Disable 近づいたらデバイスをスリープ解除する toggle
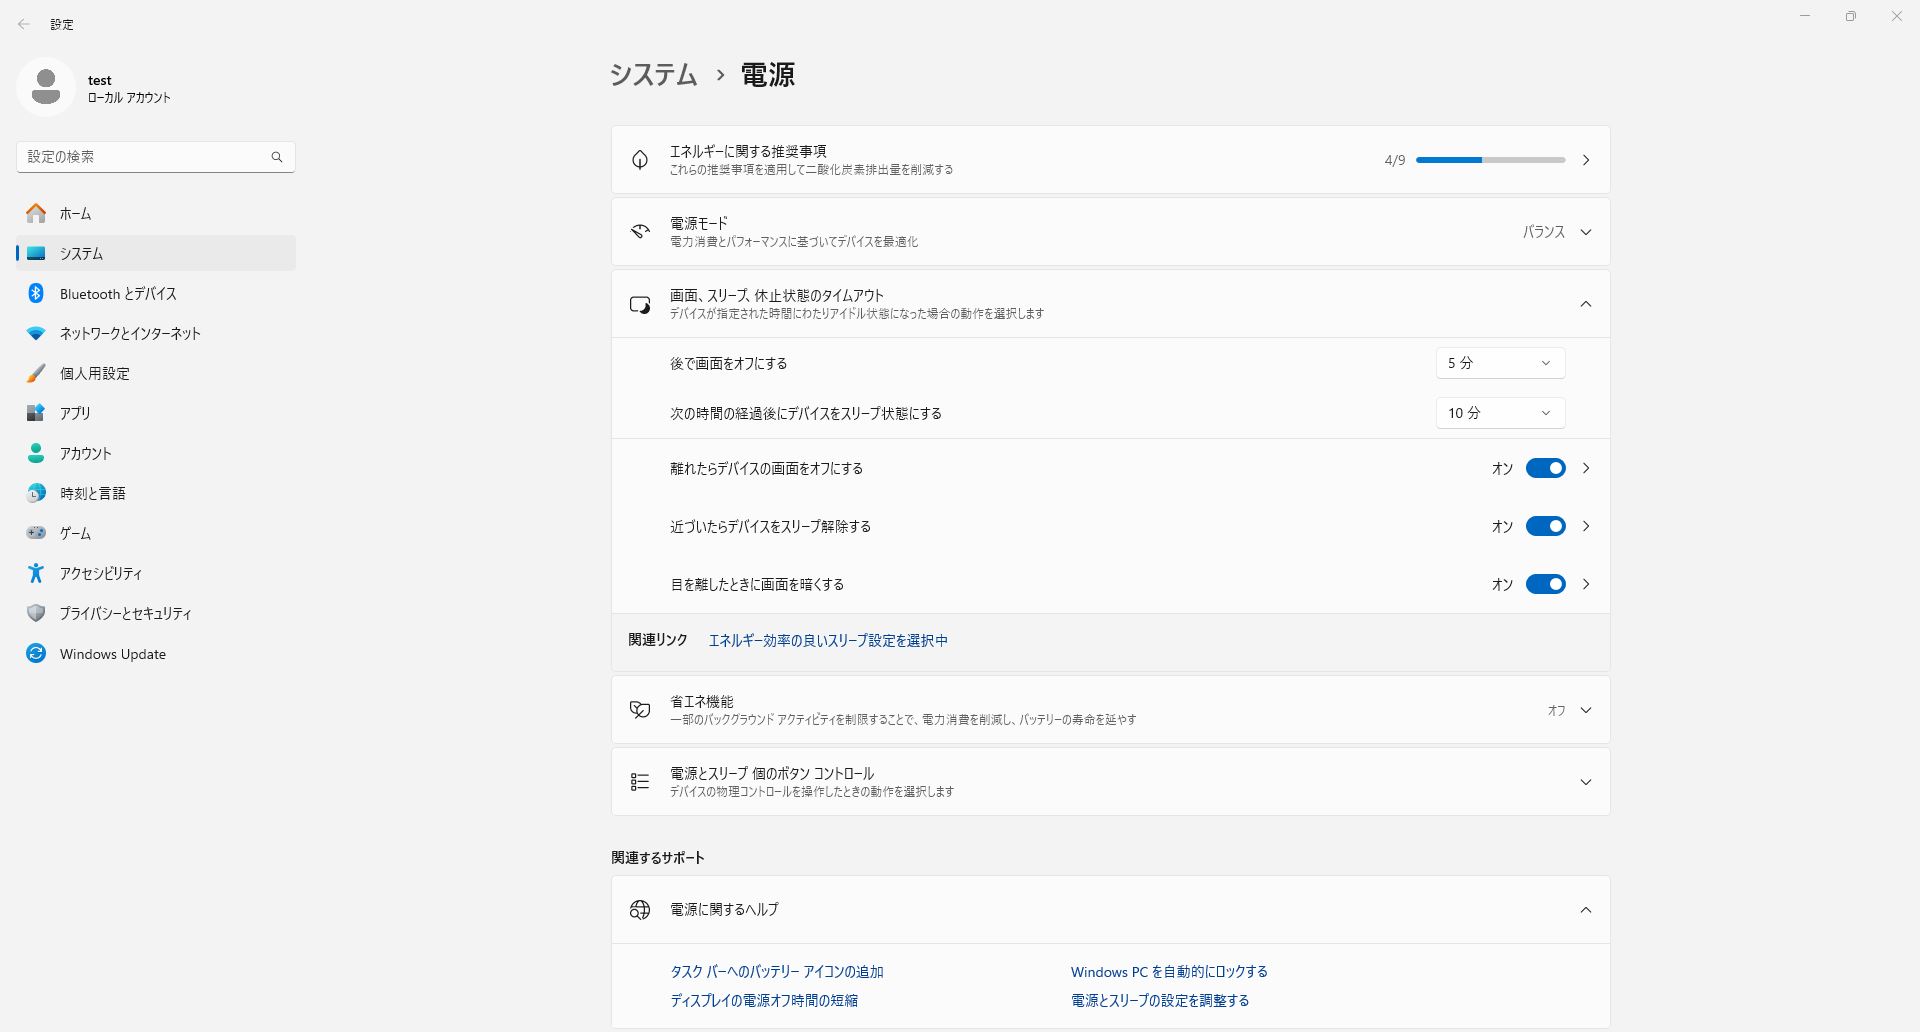Screen dimensions: 1920x1032 coord(1545,526)
